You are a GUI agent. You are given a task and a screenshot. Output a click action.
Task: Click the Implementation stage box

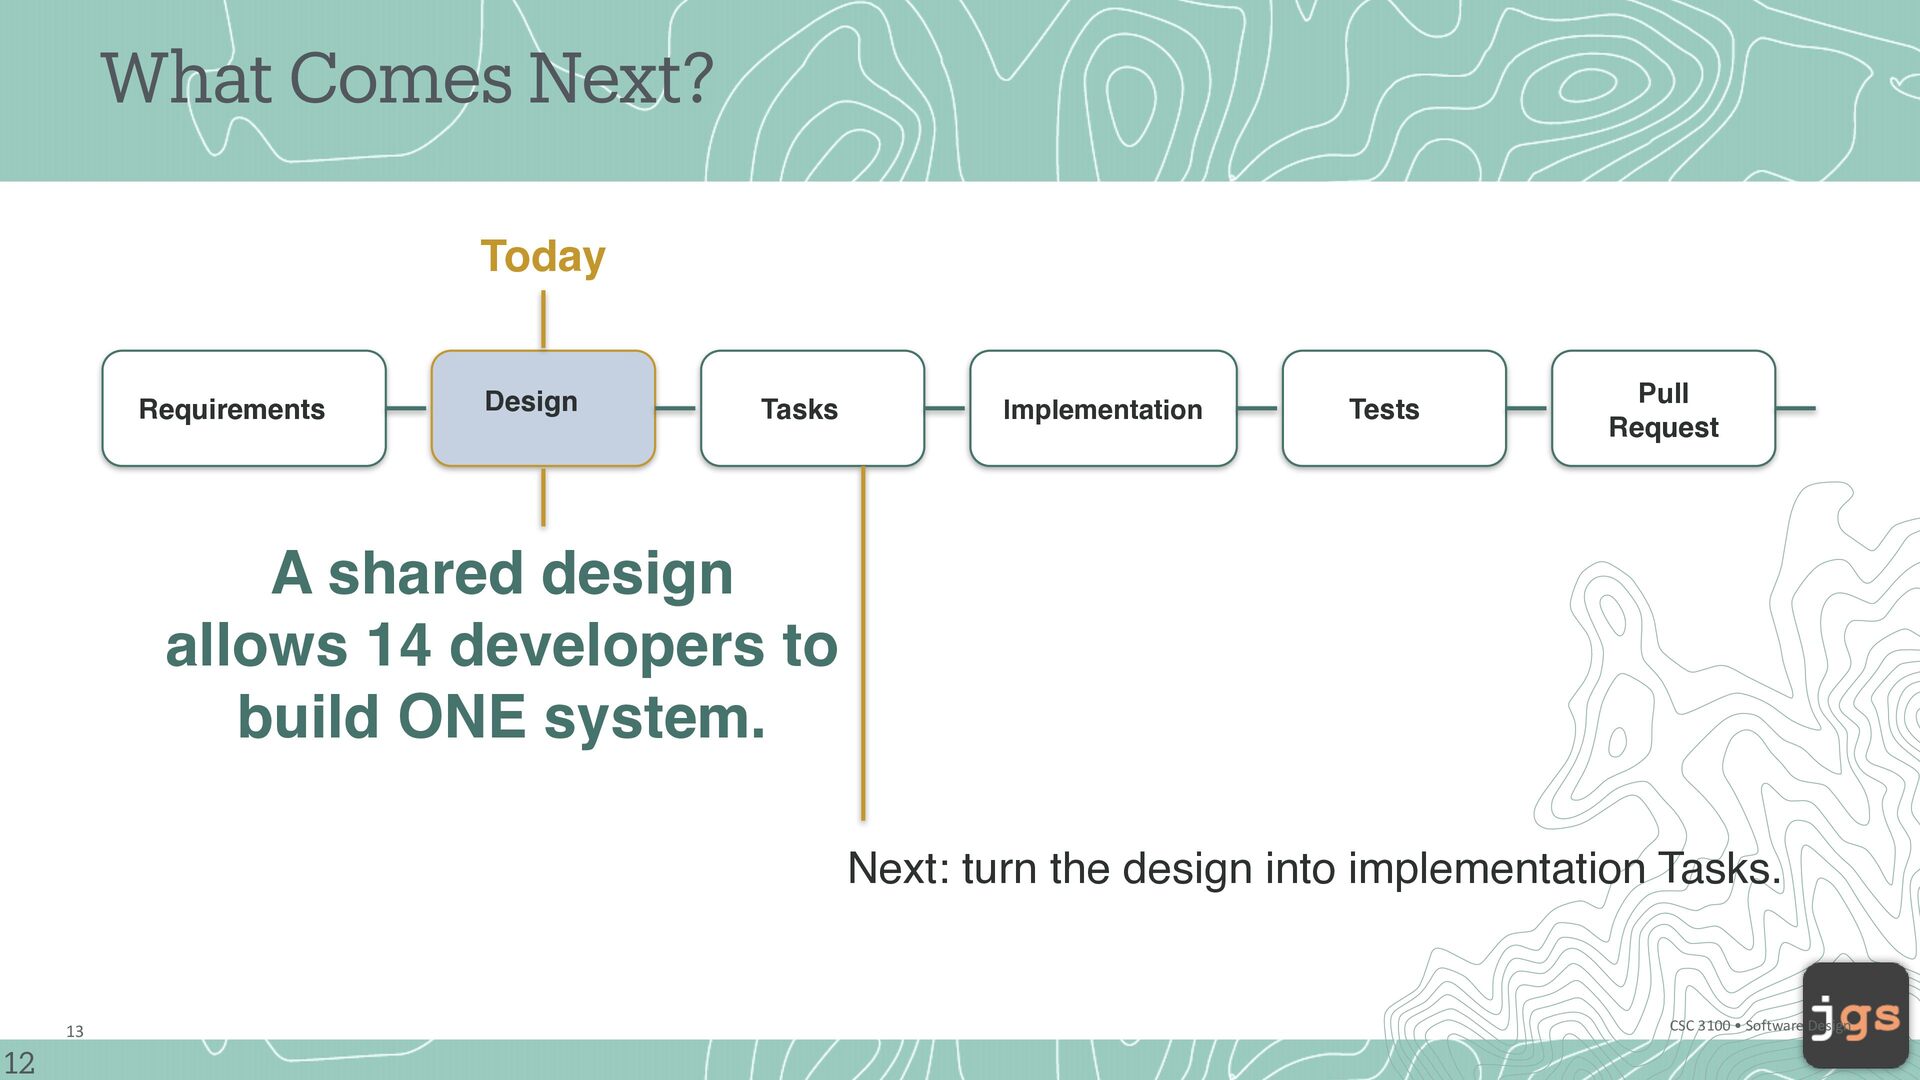(1103, 408)
